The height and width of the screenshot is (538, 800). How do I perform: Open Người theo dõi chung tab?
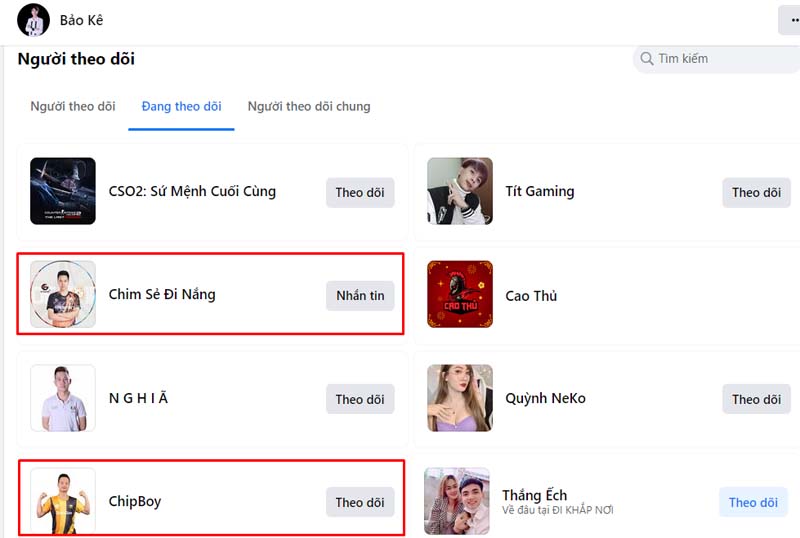click(x=309, y=106)
